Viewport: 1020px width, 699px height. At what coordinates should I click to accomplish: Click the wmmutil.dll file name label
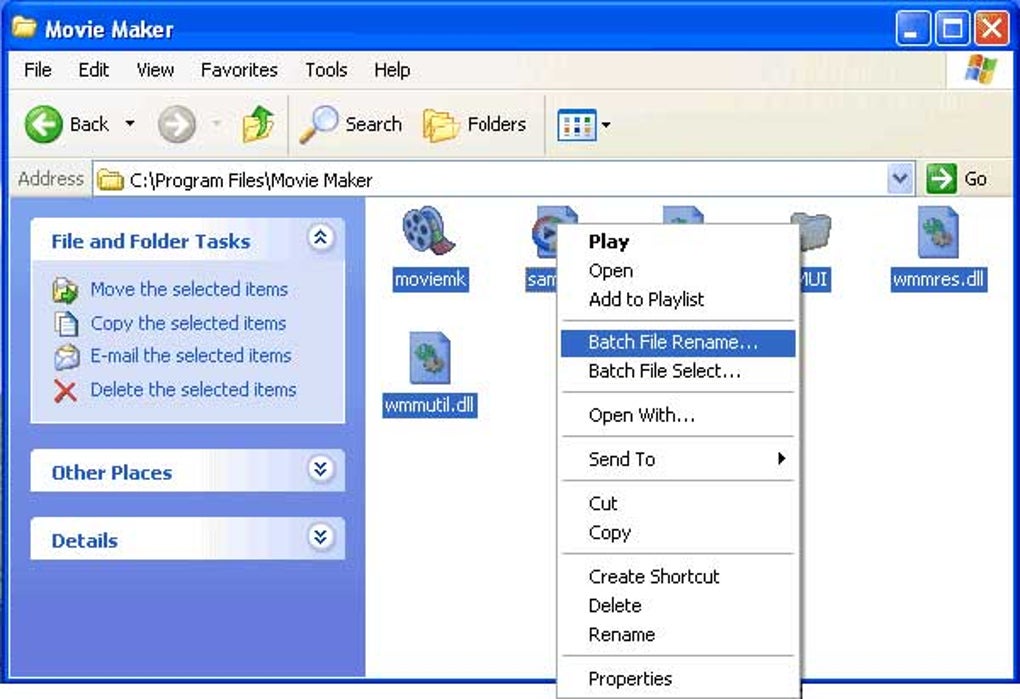(429, 405)
